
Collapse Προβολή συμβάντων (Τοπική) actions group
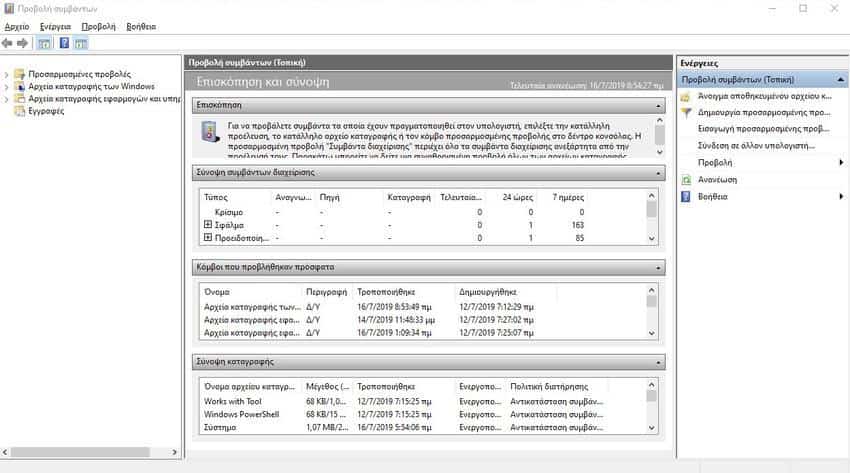(x=840, y=80)
